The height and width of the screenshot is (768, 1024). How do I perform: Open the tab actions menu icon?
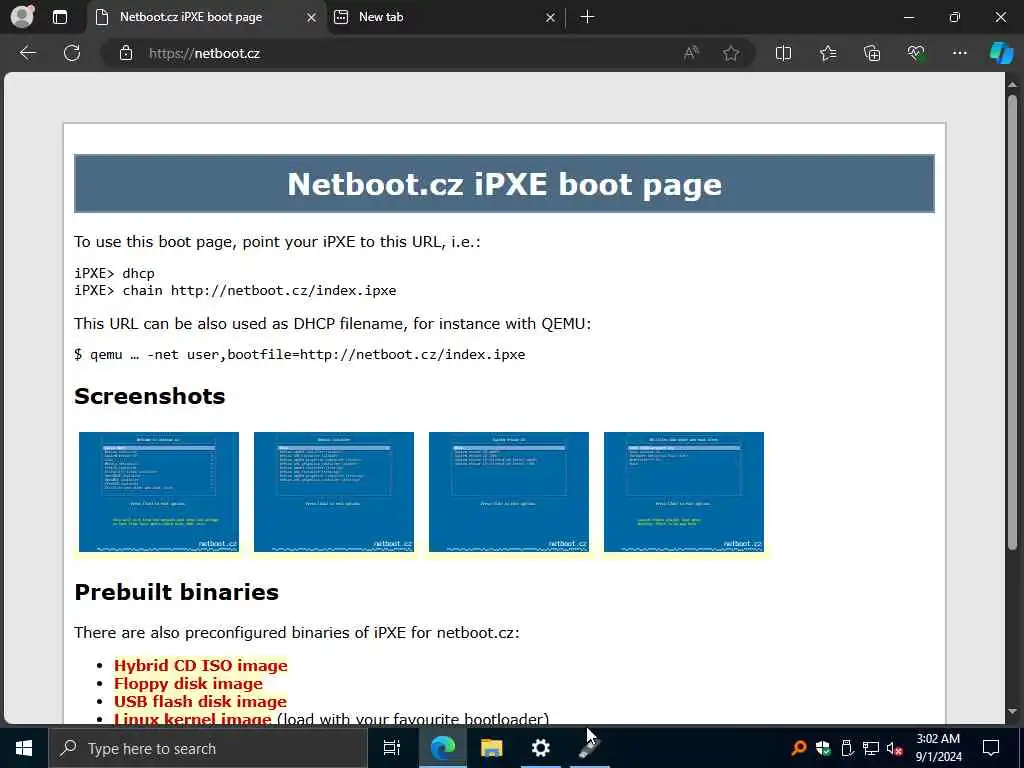click(60, 17)
